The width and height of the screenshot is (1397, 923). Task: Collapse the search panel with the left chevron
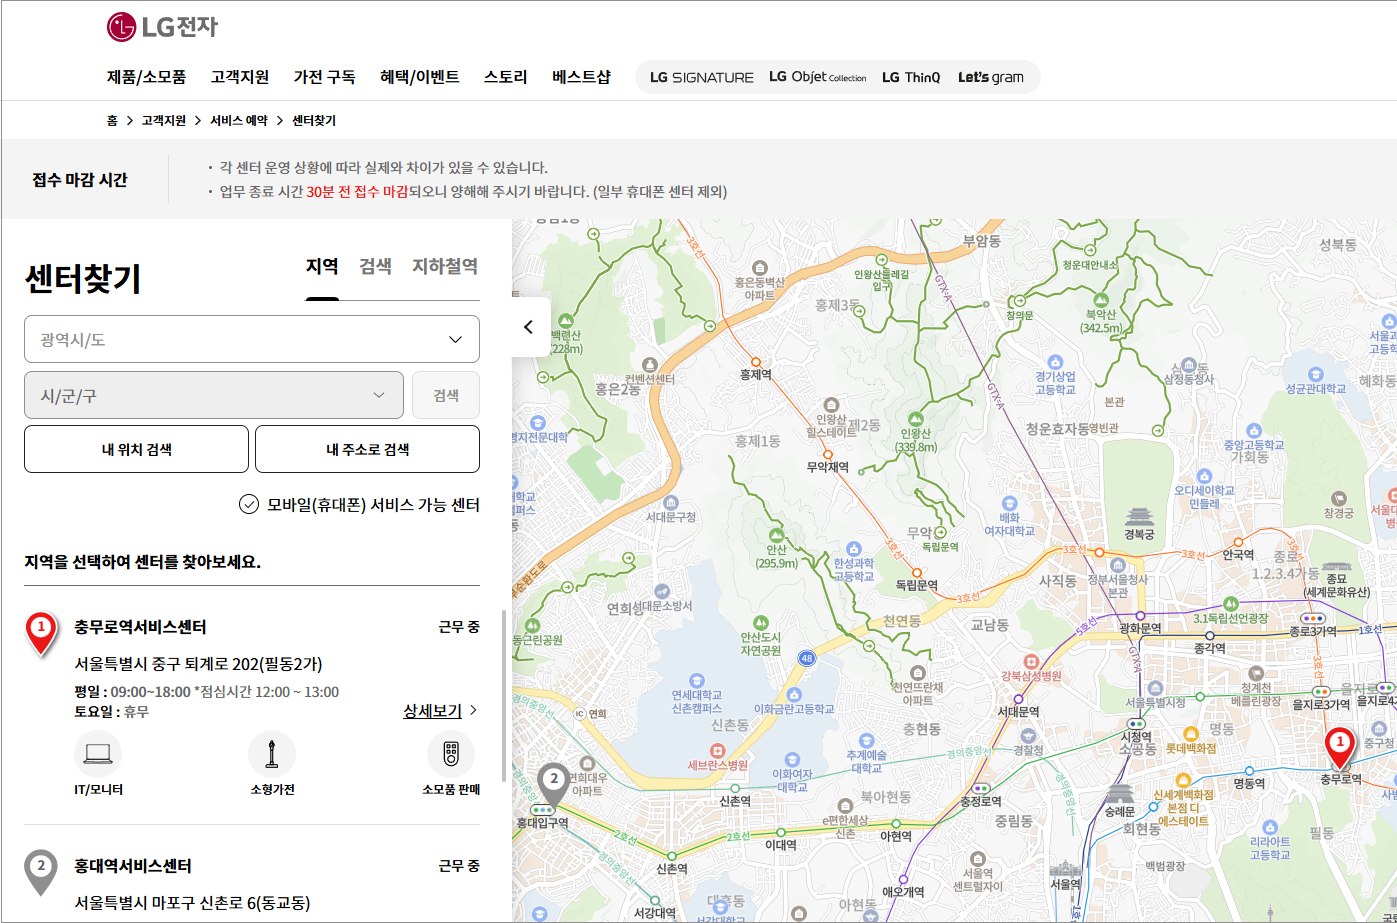point(529,327)
